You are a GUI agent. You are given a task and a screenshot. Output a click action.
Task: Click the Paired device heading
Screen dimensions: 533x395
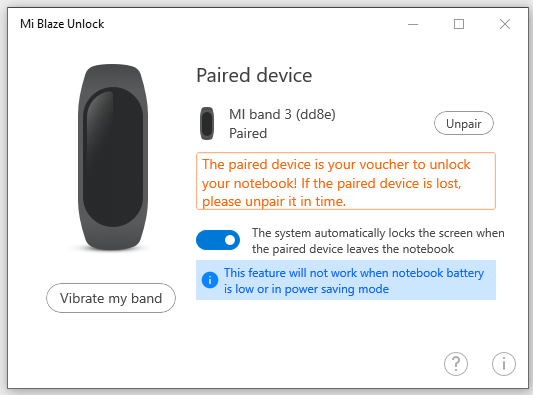pyautogui.click(x=254, y=75)
